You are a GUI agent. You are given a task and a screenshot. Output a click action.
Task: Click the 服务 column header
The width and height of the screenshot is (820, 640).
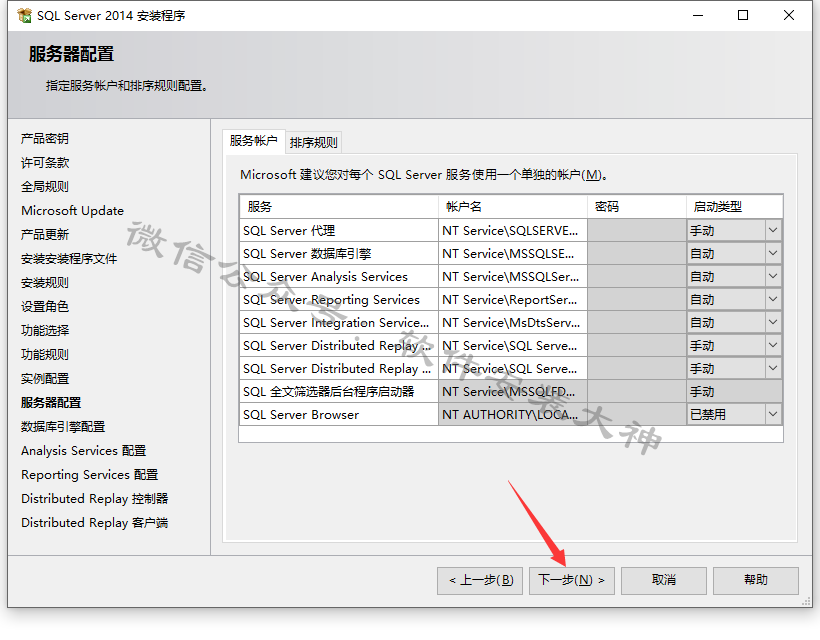click(339, 207)
